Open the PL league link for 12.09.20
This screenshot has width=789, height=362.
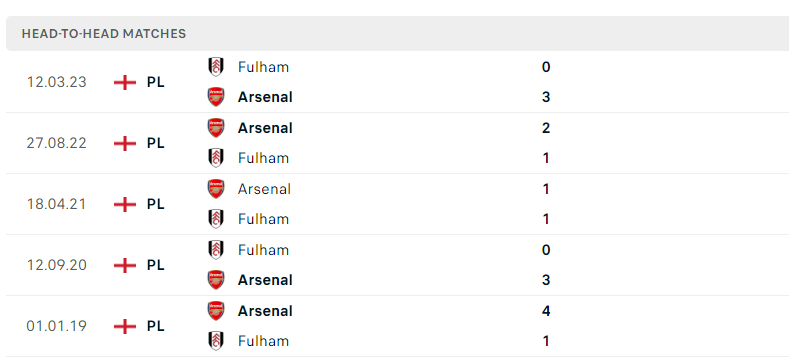point(155,265)
